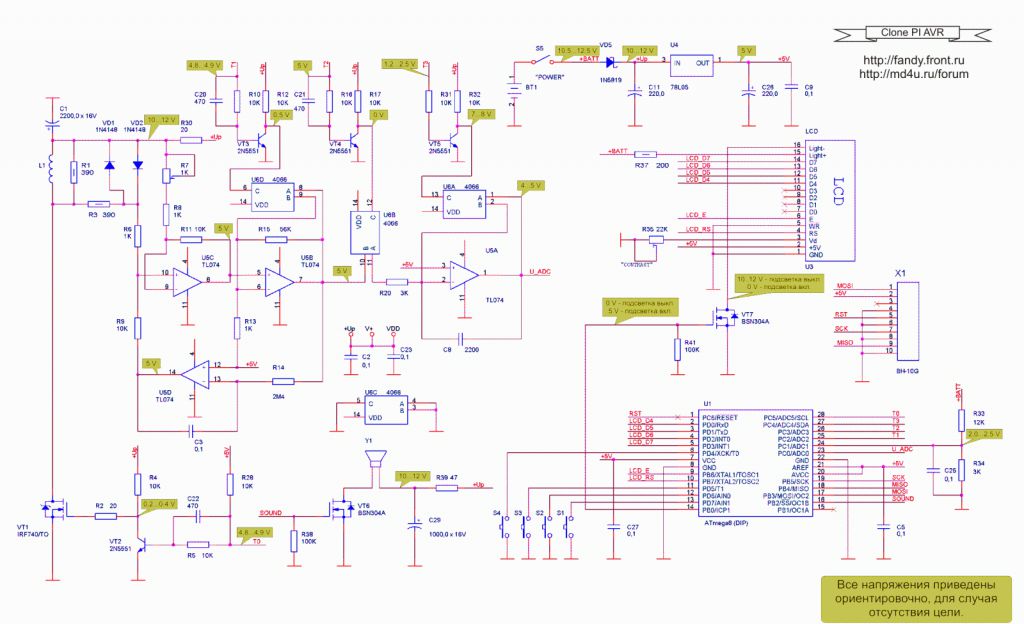Select the R33 12K resistor label

tap(978, 418)
